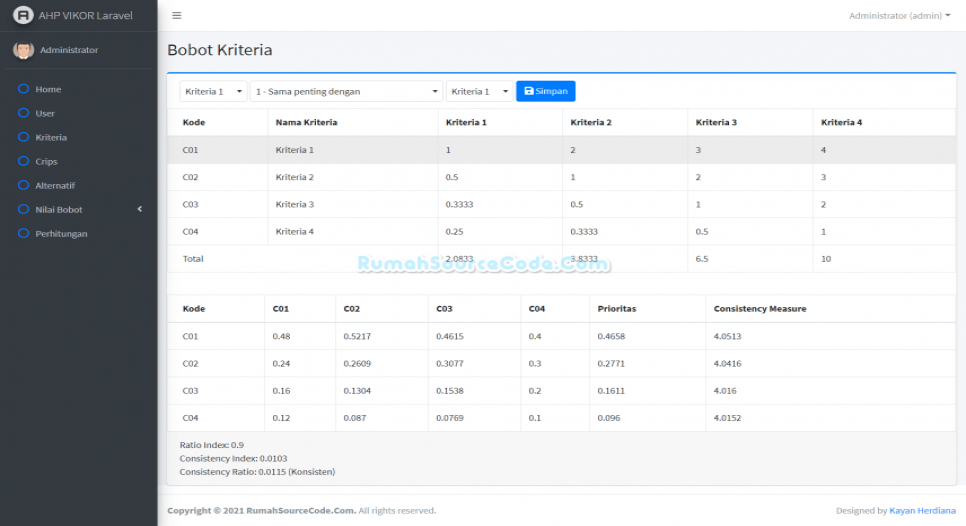Click the circle icon beside Kriteria
The image size is (966, 526).
pos(23,137)
